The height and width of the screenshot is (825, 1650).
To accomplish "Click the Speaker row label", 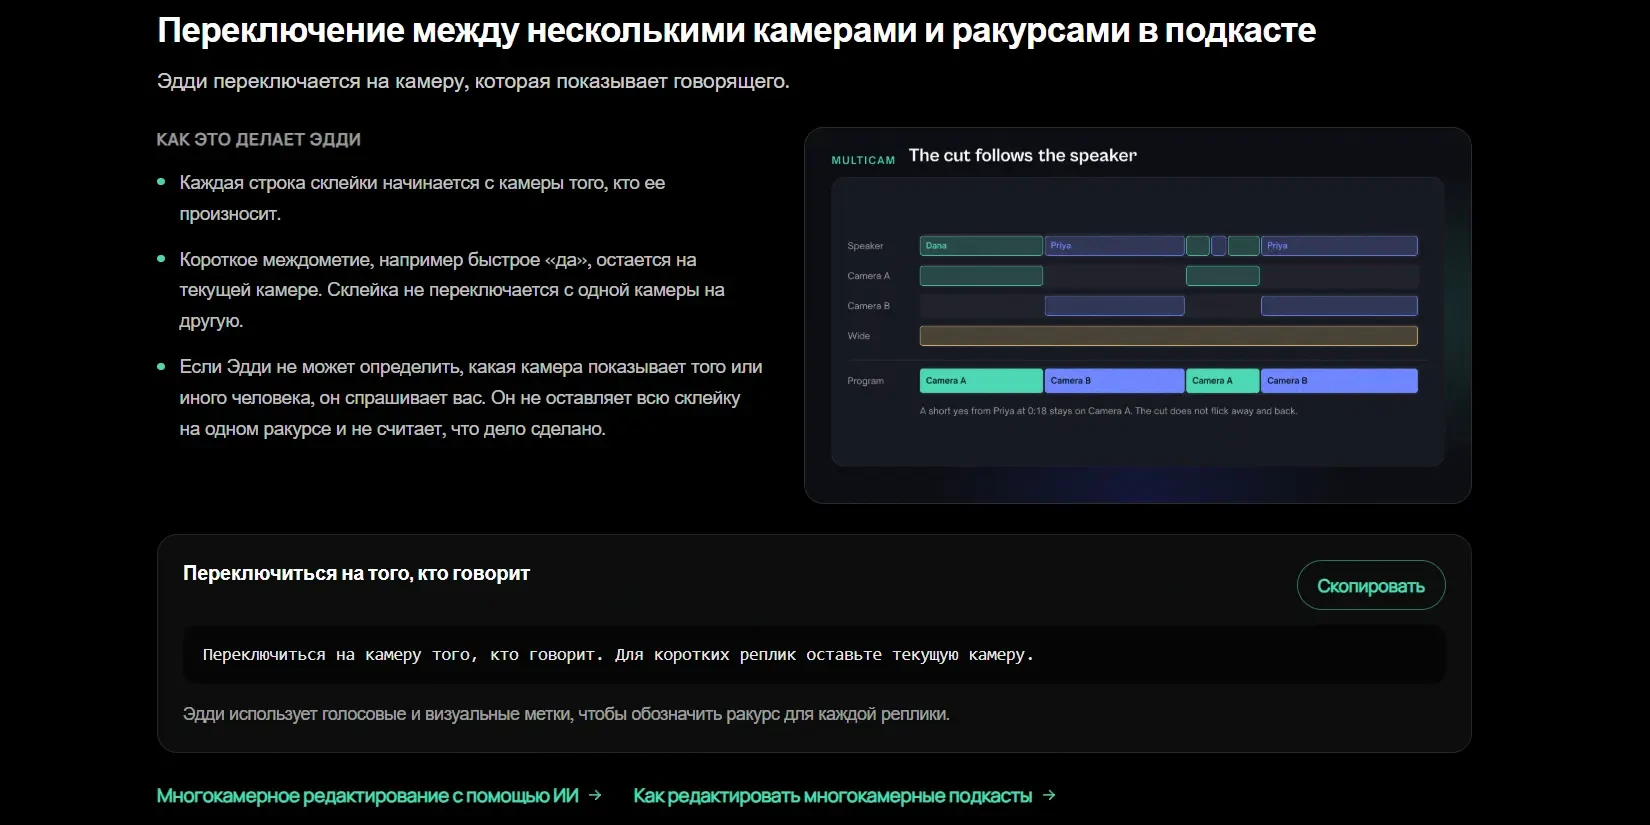I will [865, 246].
